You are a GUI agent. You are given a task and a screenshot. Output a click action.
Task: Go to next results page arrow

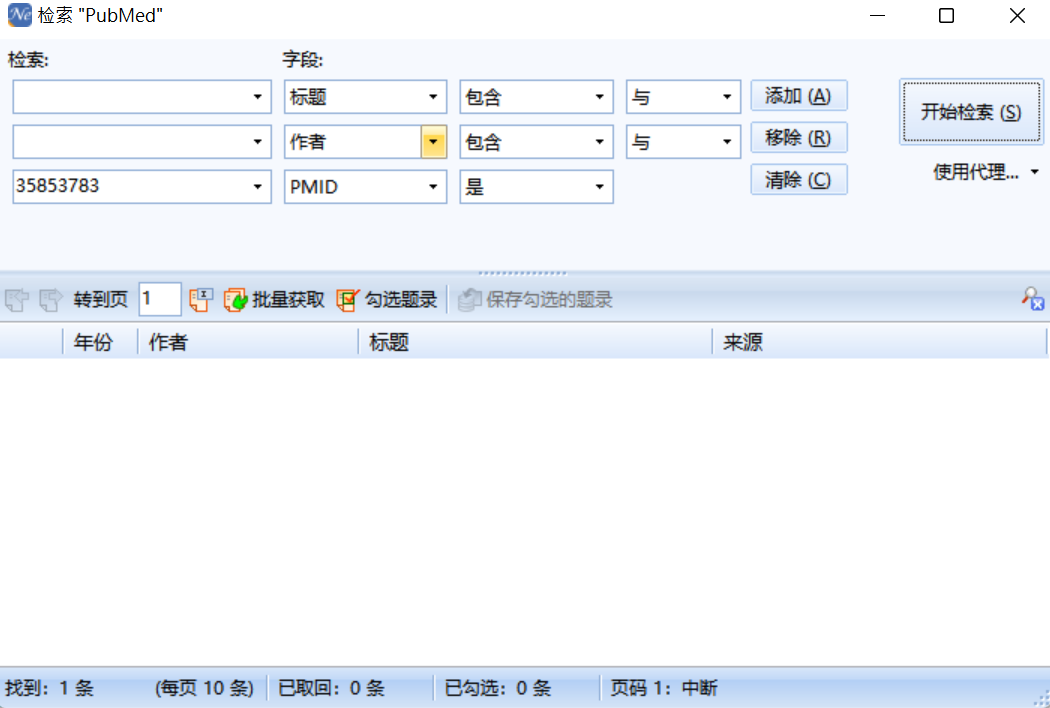(x=50, y=299)
